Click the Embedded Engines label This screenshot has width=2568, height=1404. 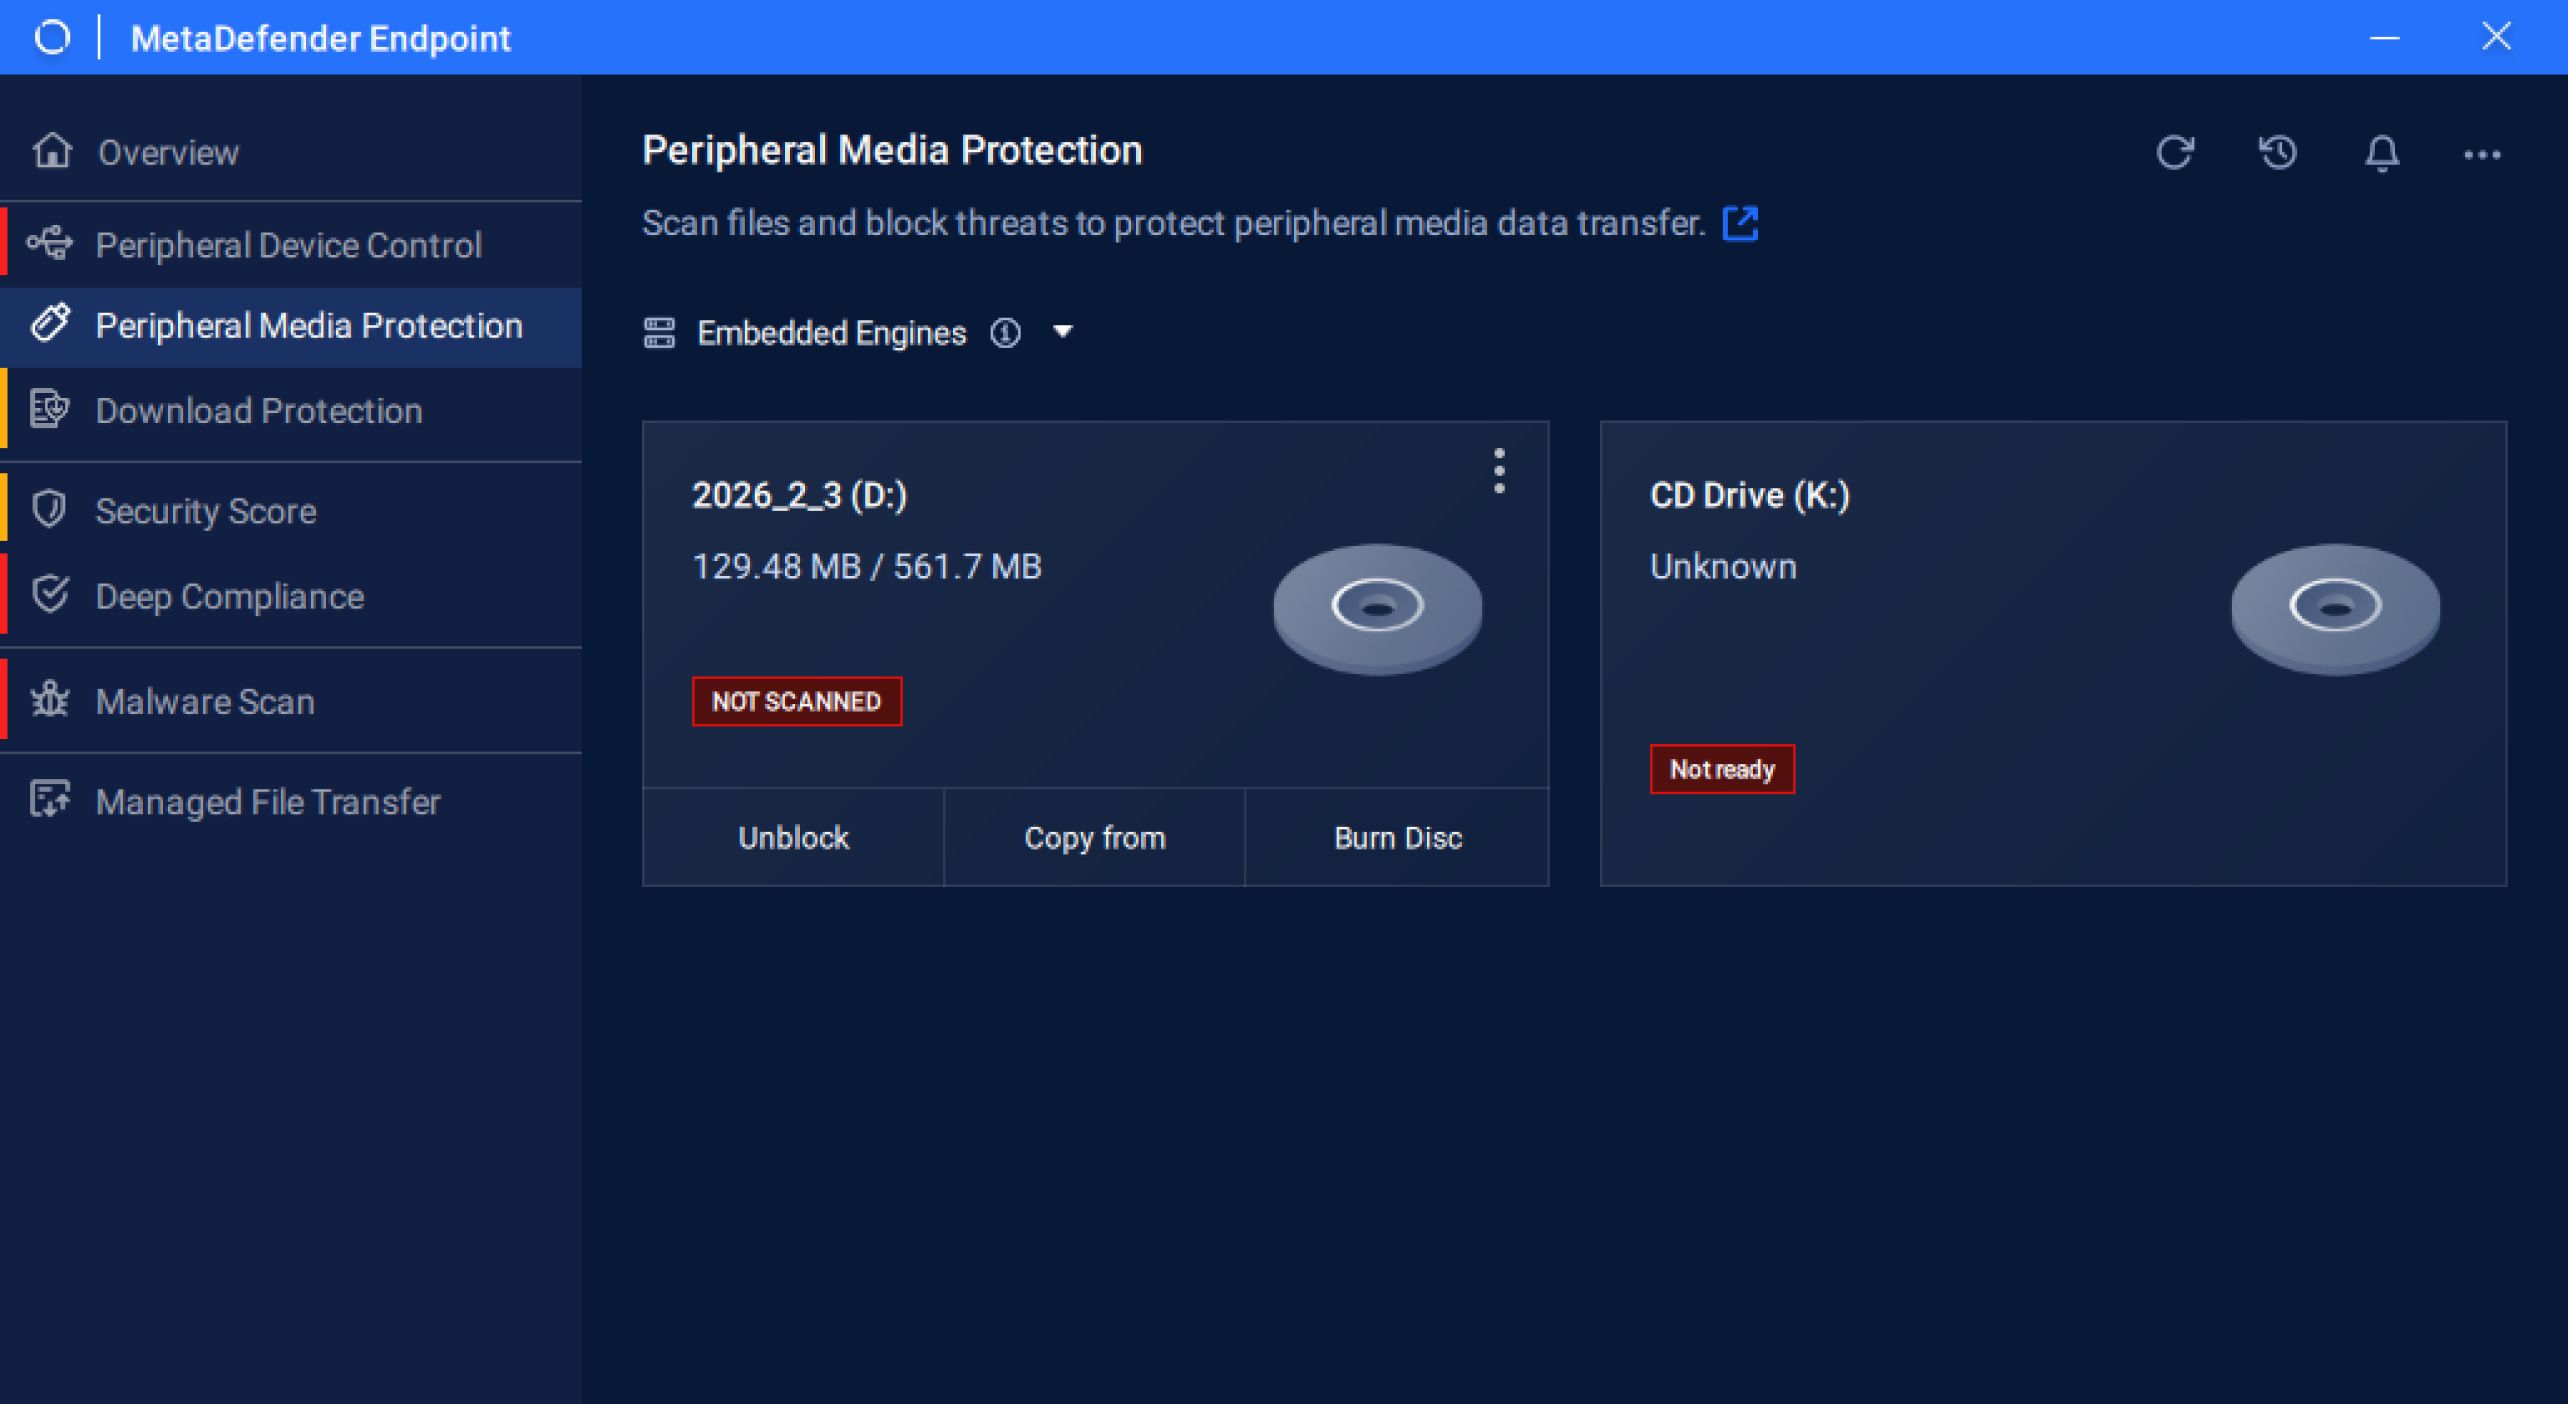coord(831,333)
